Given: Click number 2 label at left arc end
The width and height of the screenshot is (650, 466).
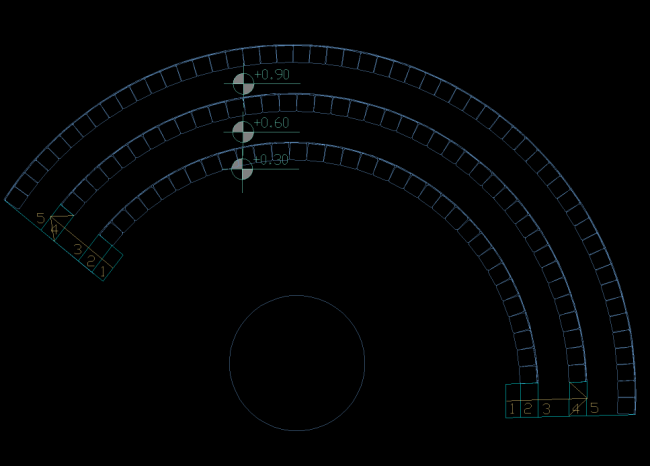Looking at the screenshot, I should click(x=91, y=261).
